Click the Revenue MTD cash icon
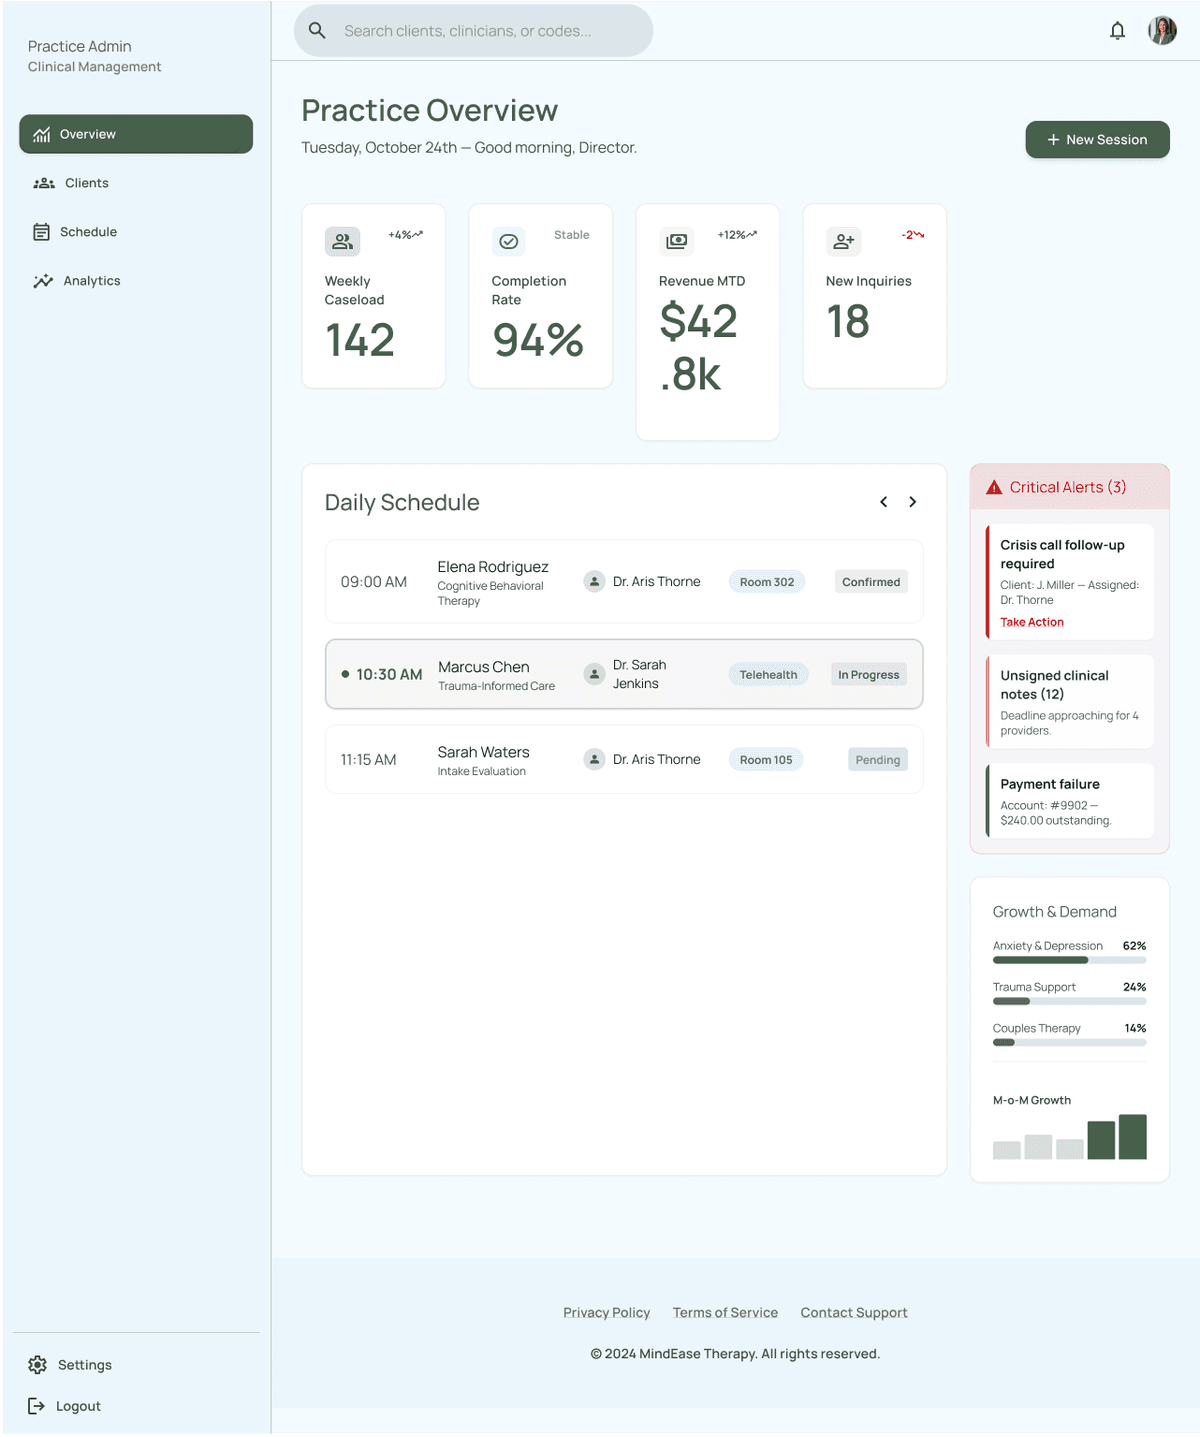This screenshot has width=1200, height=1437. click(x=676, y=241)
